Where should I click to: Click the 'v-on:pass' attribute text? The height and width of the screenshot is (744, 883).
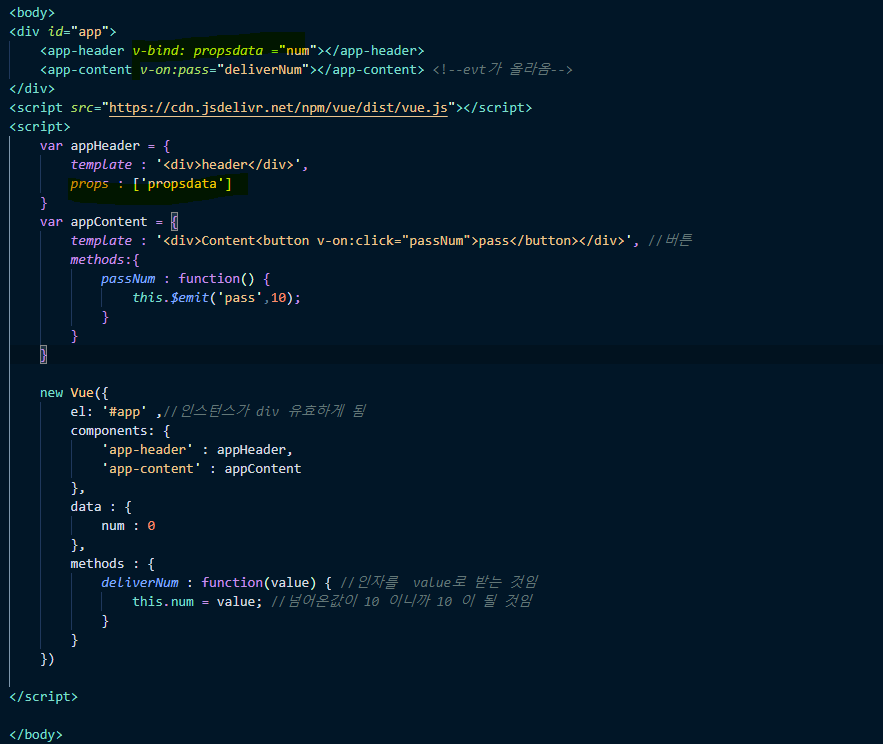(175, 70)
